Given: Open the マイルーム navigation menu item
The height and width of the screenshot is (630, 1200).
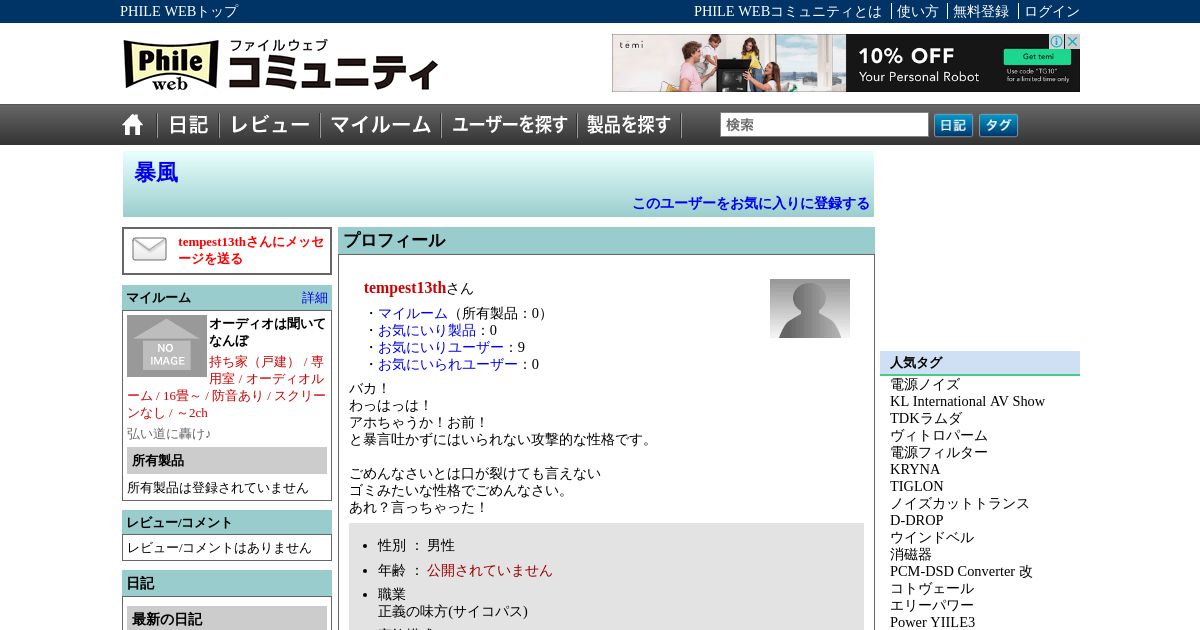Looking at the screenshot, I should click(381, 125).
